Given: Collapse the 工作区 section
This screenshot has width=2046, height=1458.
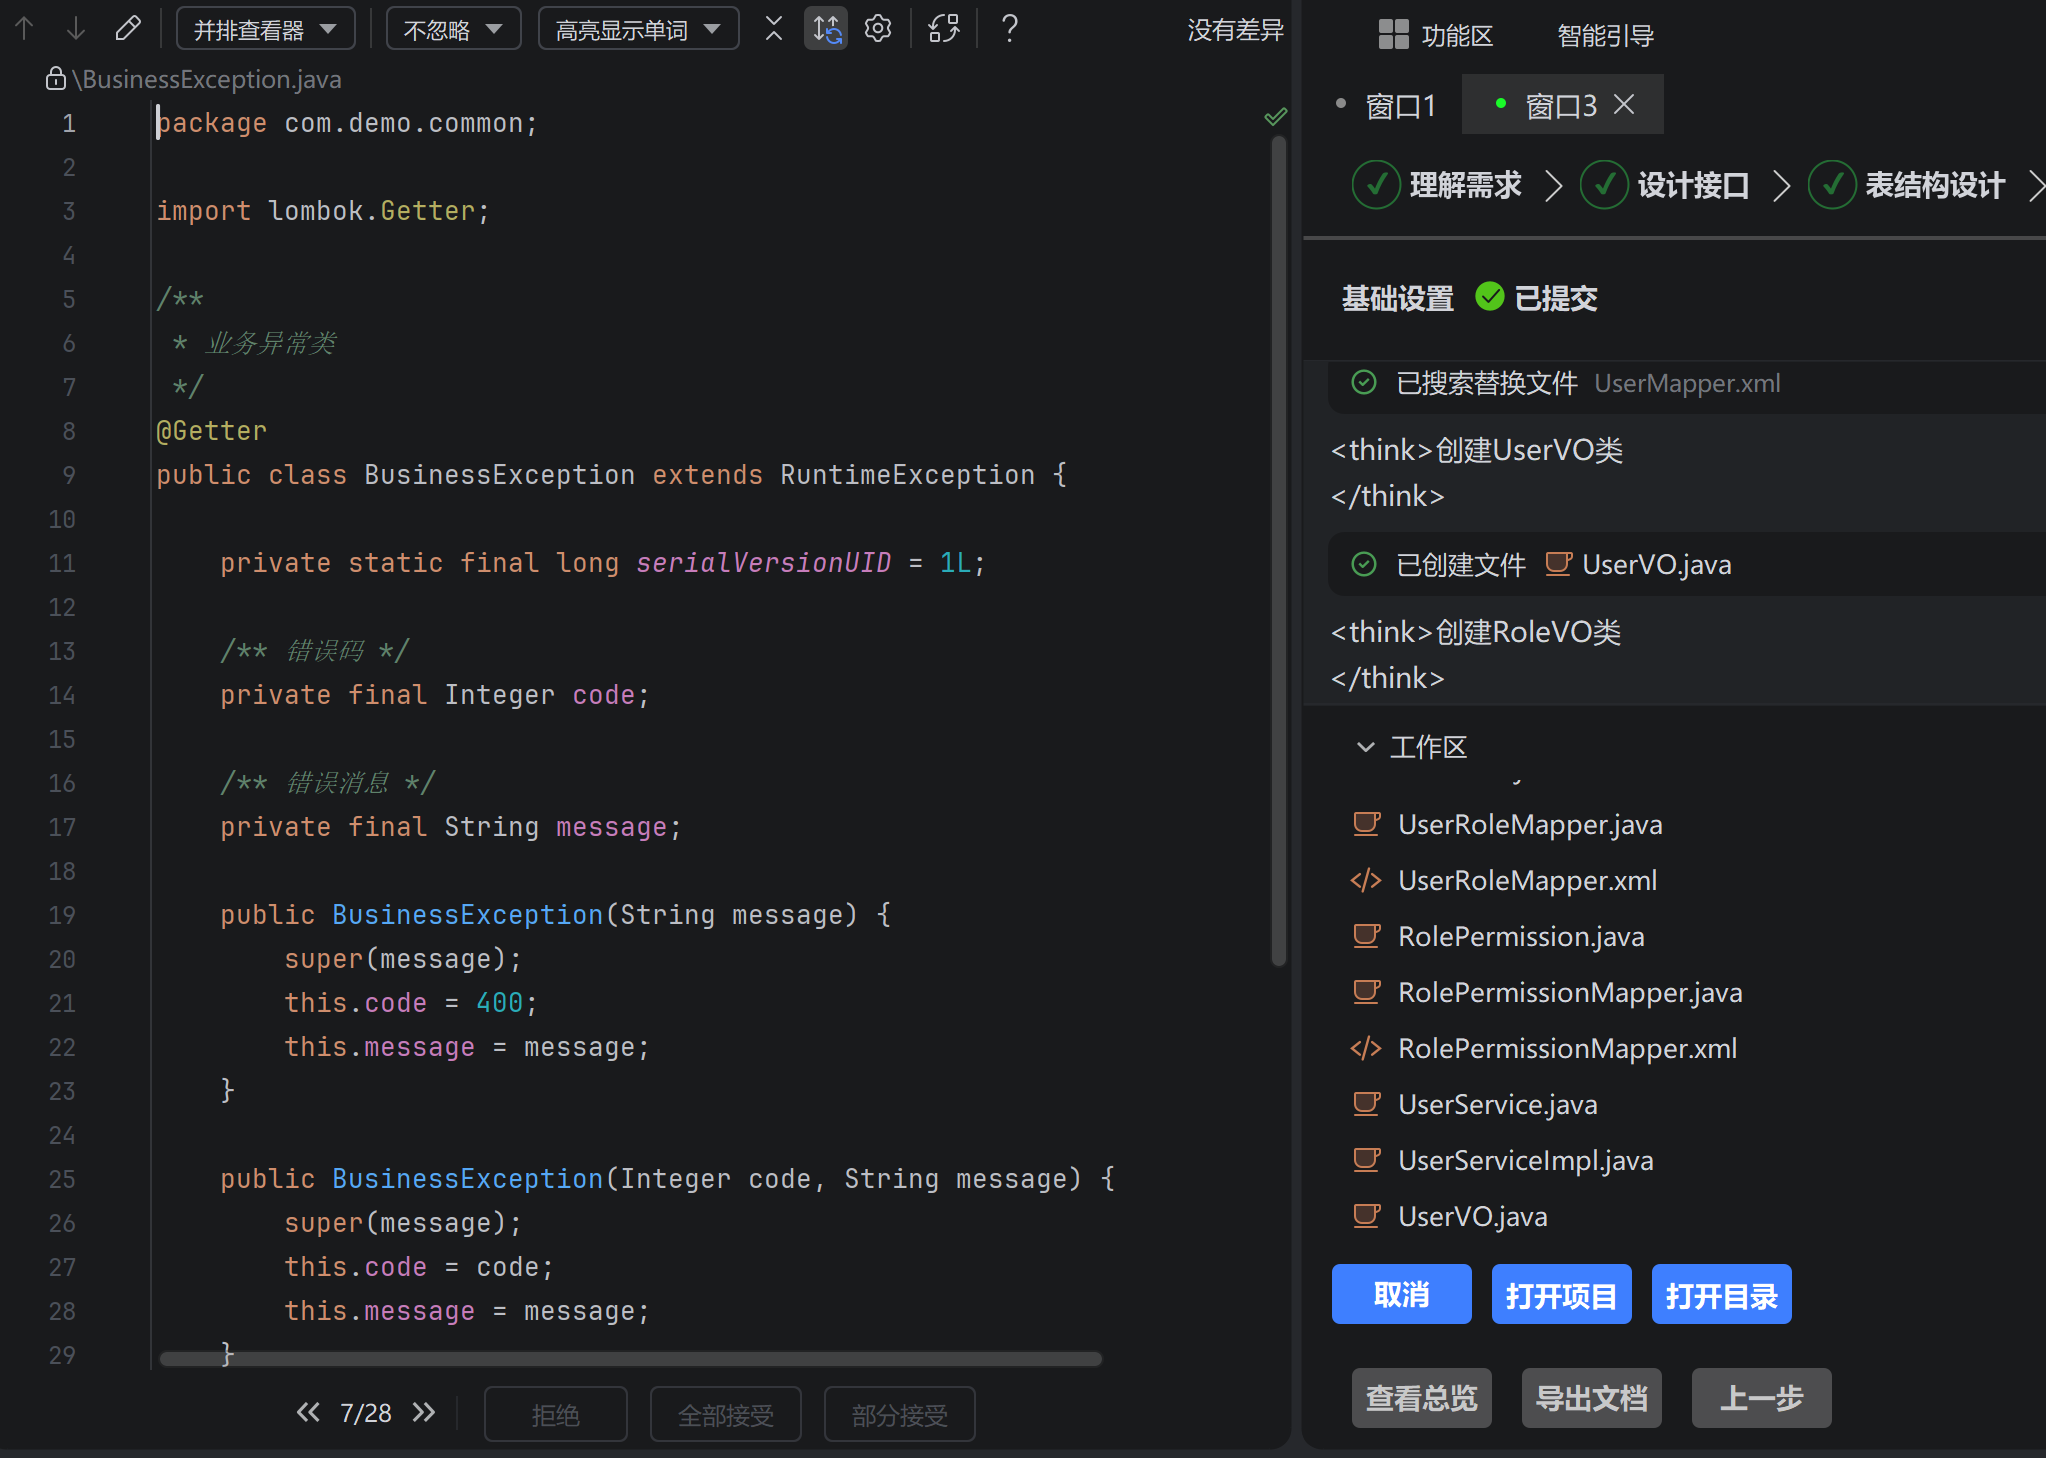Looking at the screenshot, I should pos(1366,747).
